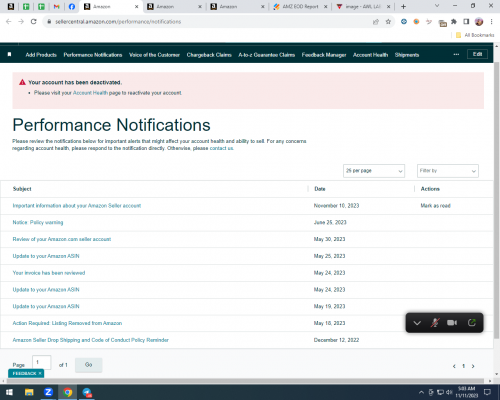Click the horizontal scrollbar at page bottom
The height and width of the screenshot is (400, 500).
[x=245, y=381]
